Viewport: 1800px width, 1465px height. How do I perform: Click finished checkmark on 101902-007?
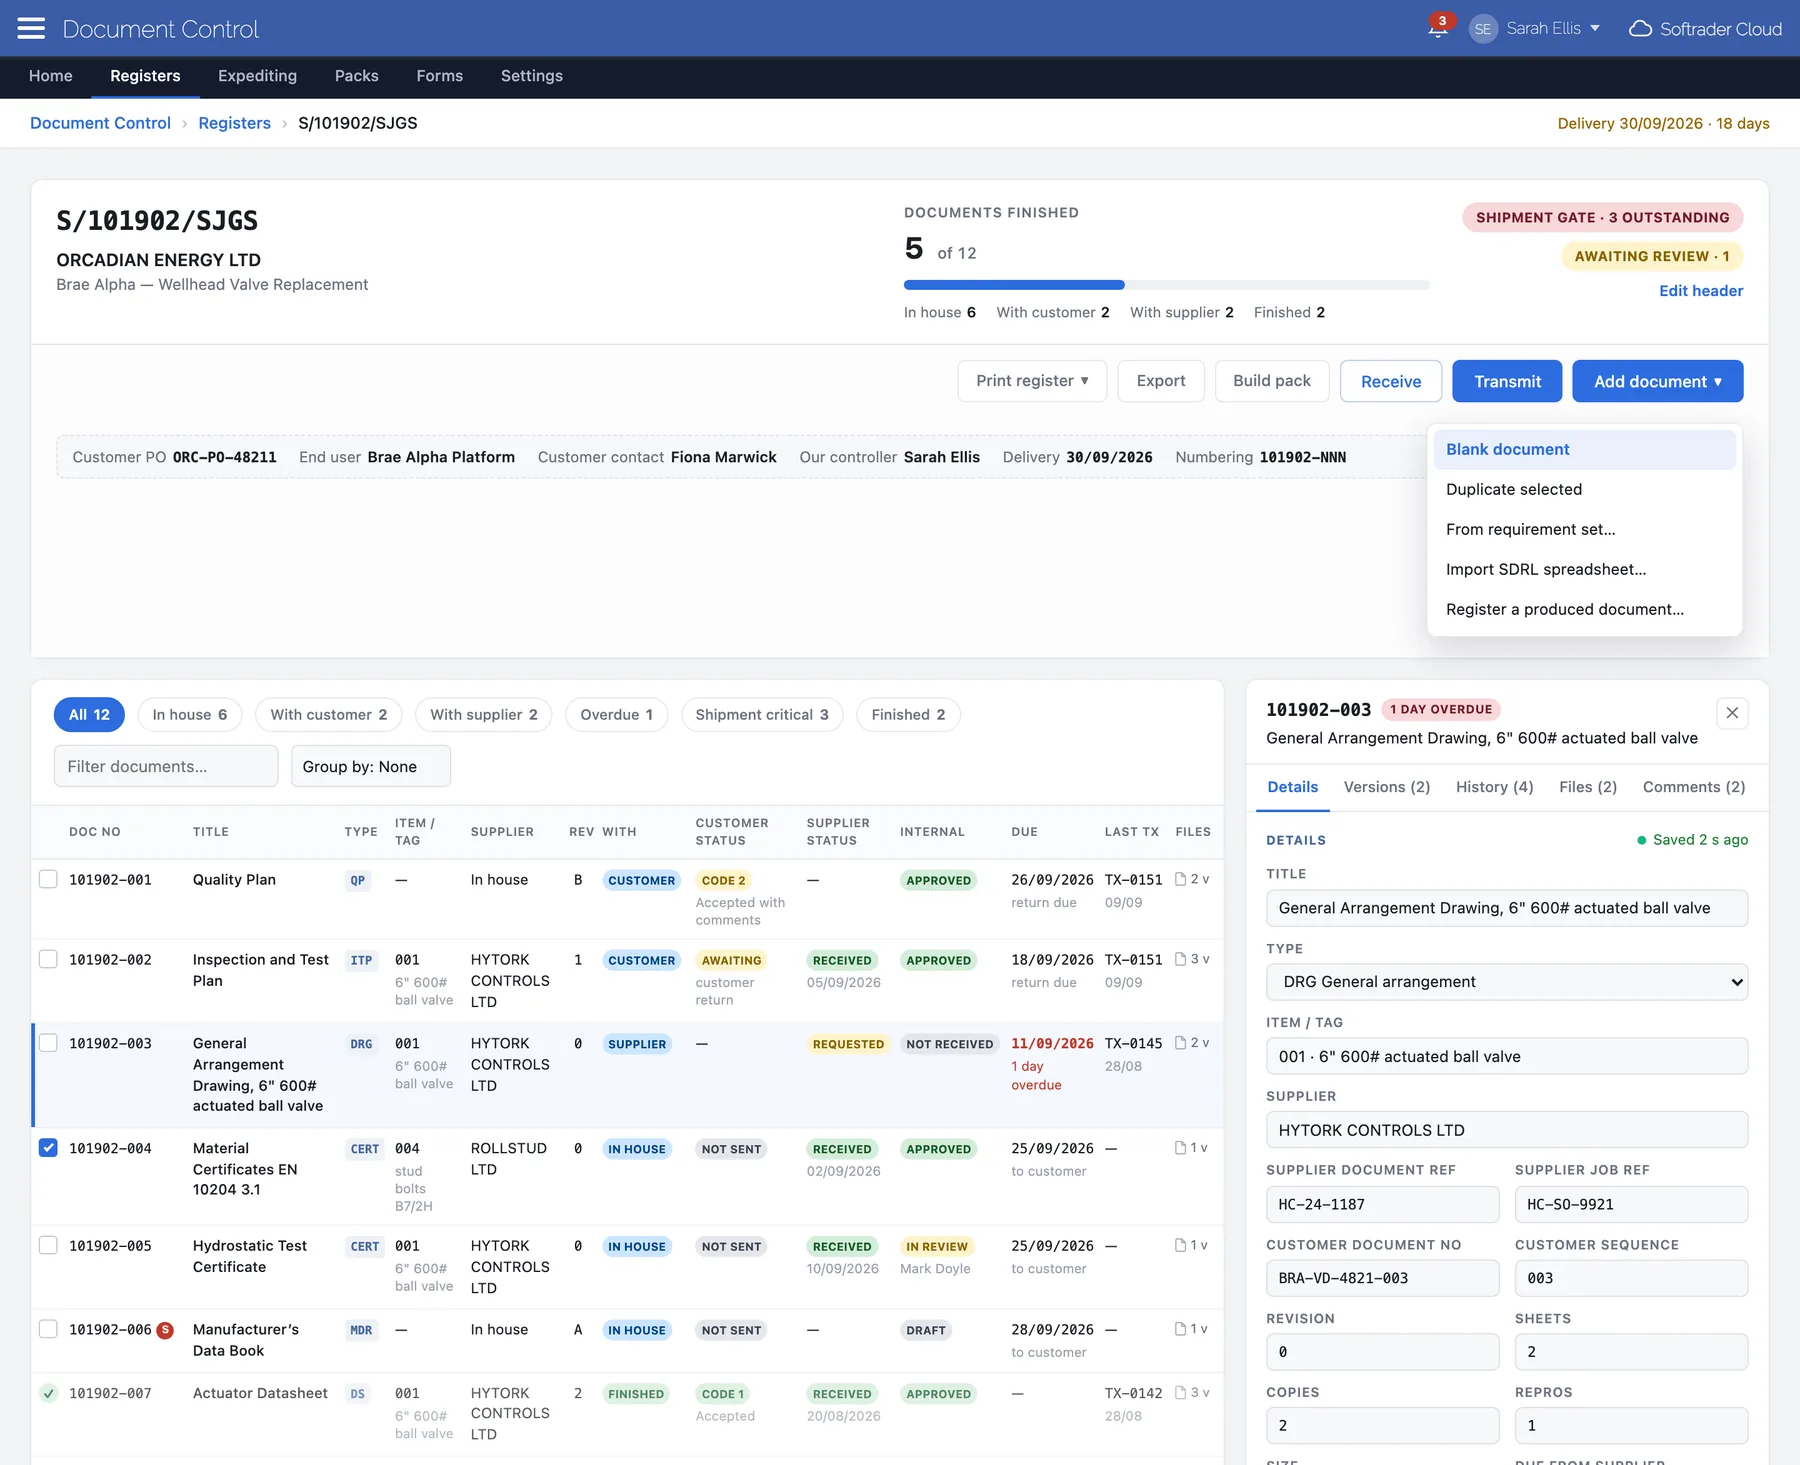pos(48,1393)
